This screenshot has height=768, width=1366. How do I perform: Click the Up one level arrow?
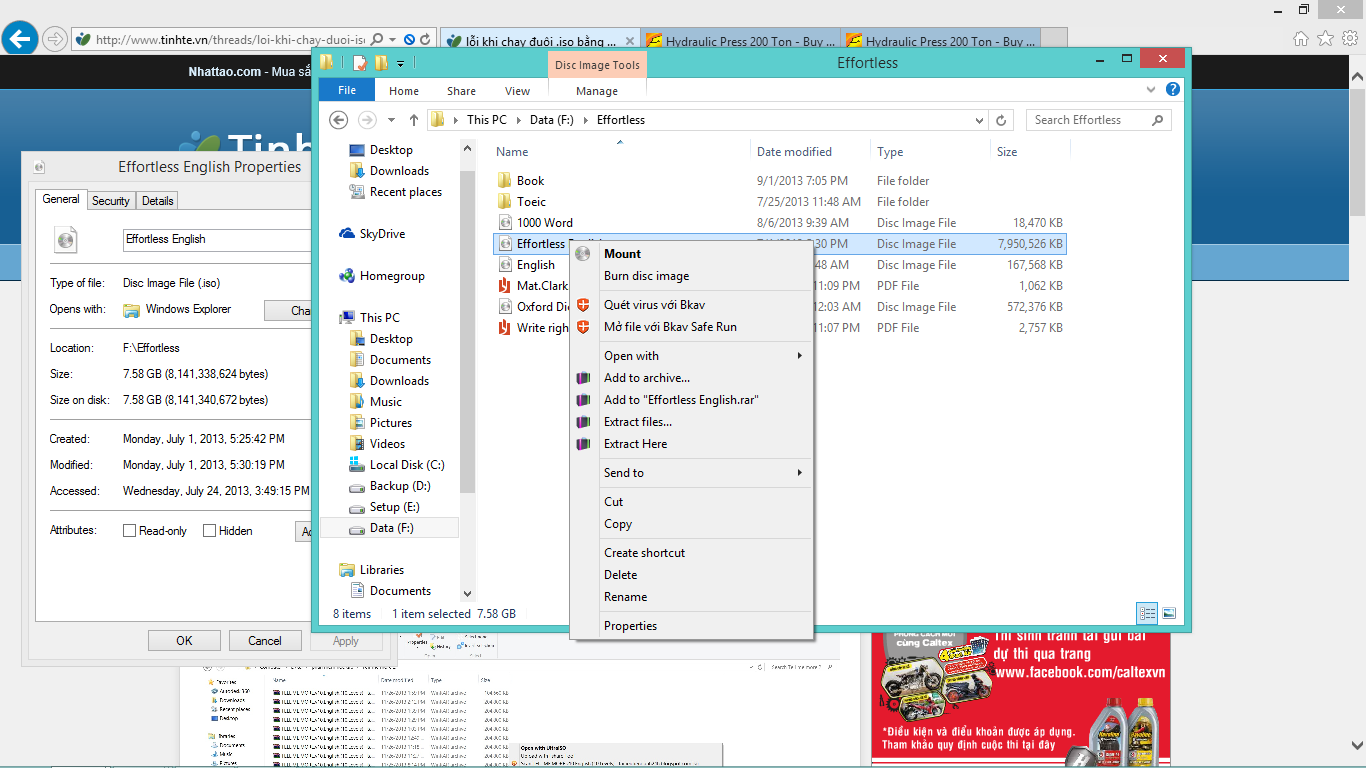click(x=414, y=120)
